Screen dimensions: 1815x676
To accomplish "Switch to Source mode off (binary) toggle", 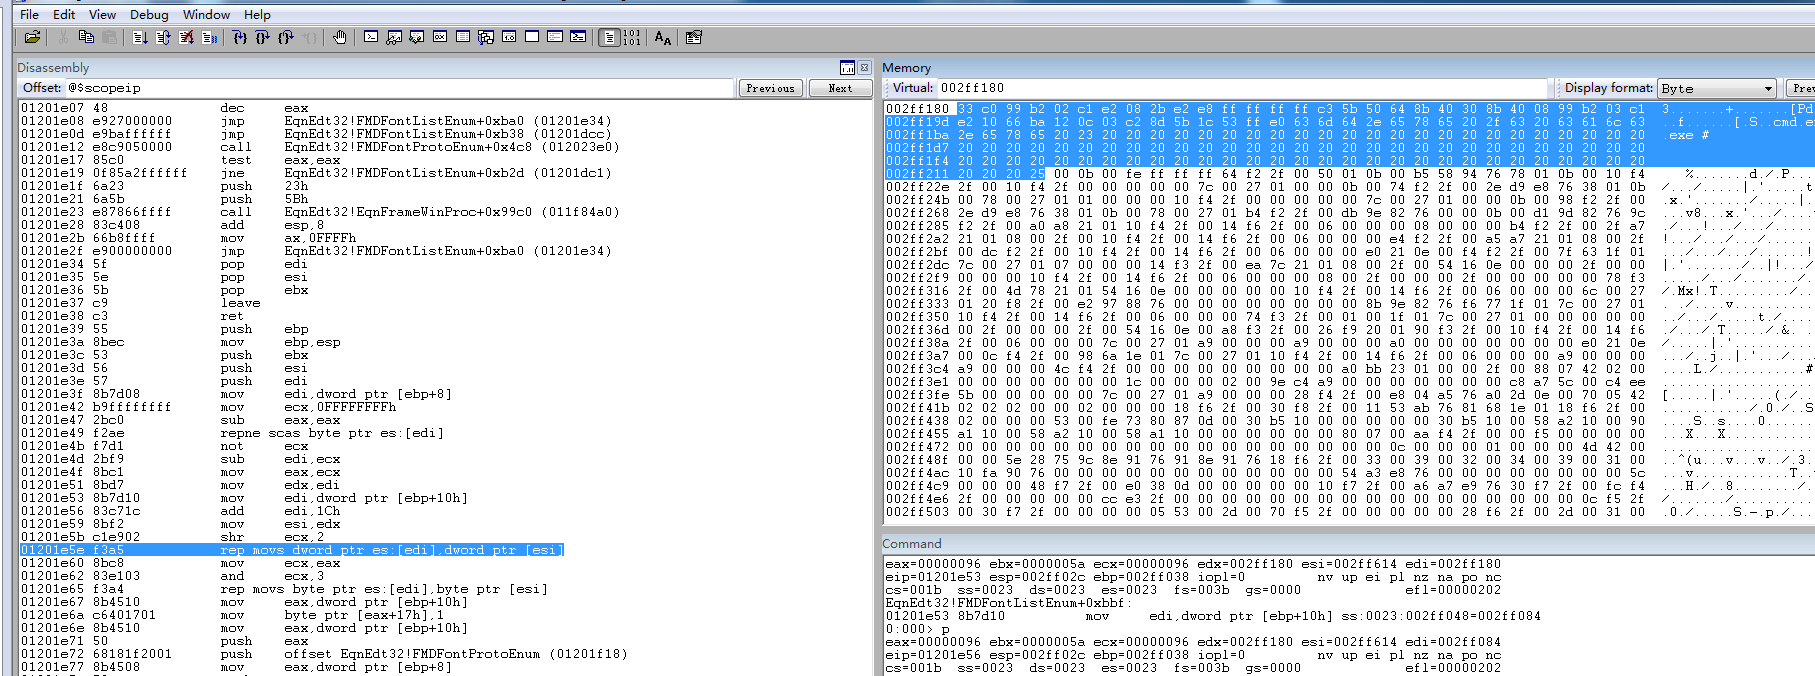I will [x=632, y=38].
